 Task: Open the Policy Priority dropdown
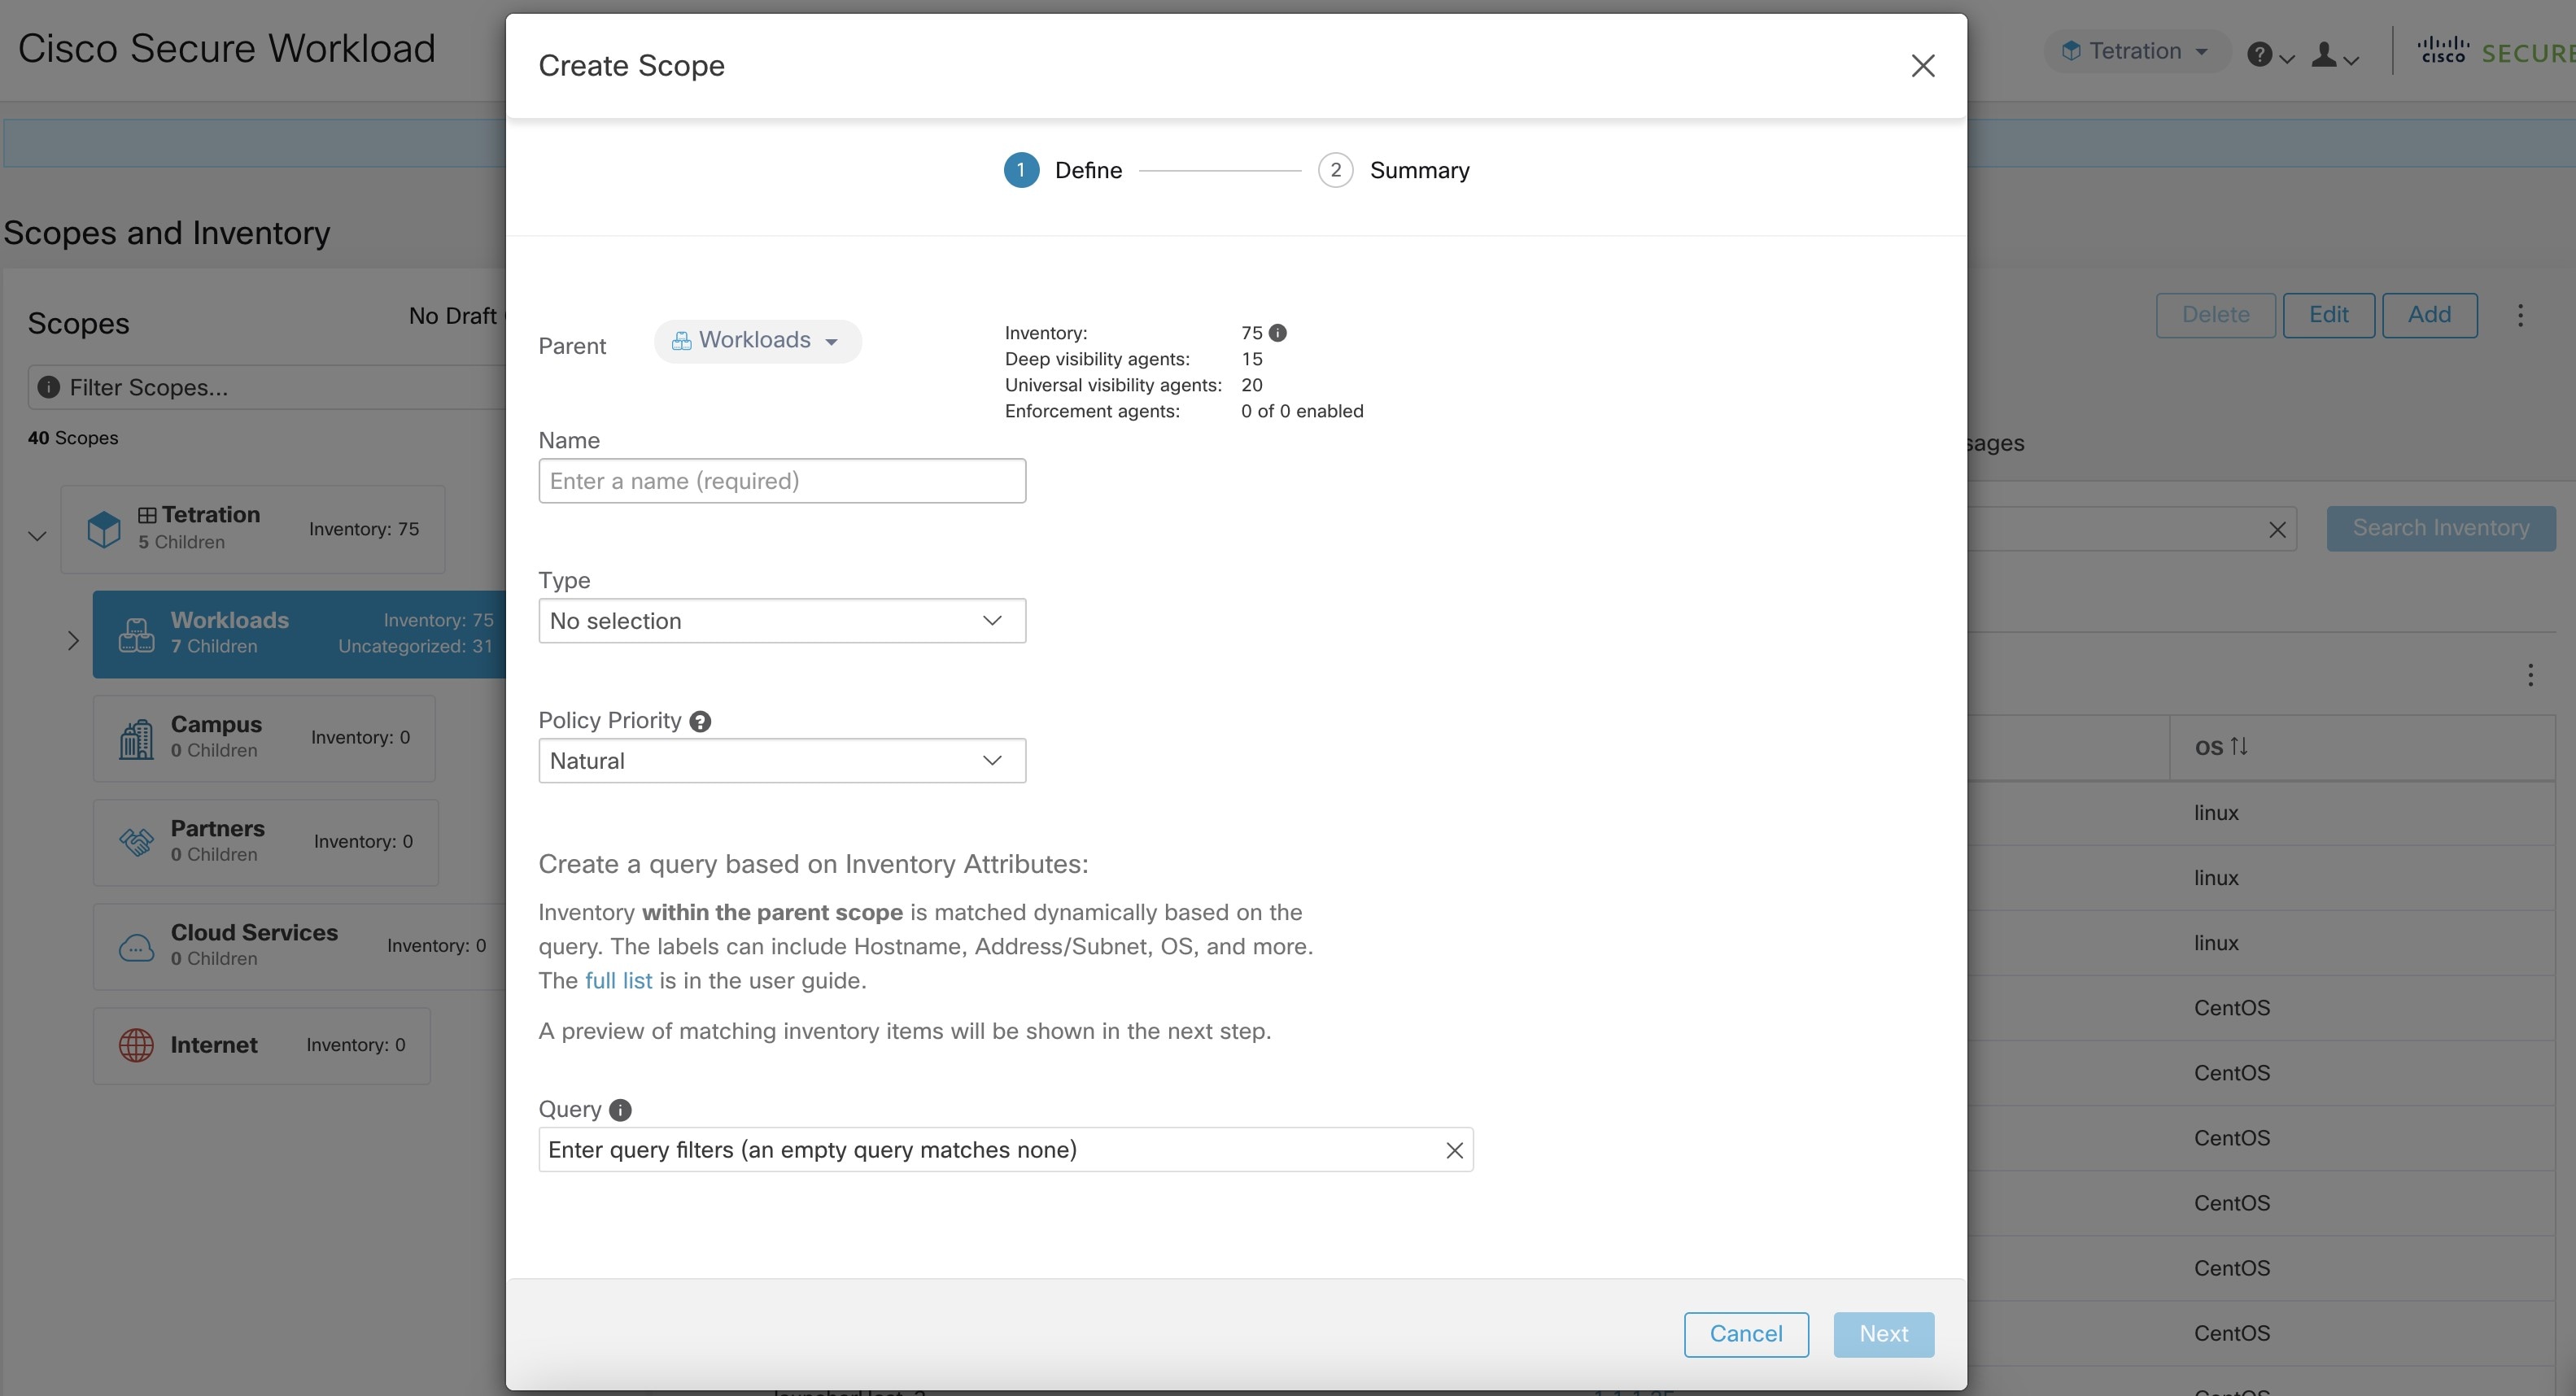tap(780, 760)
